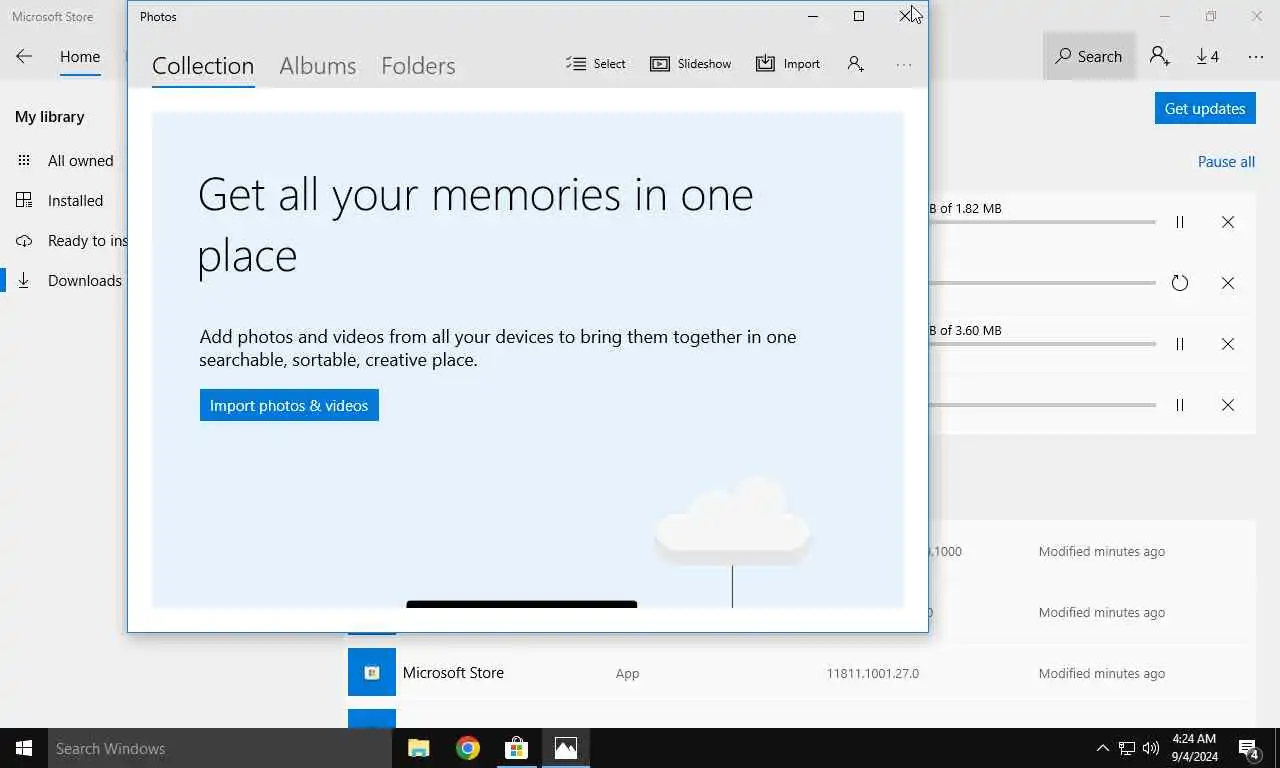
Task: Select All owned in My library
Action: point(64,160)
